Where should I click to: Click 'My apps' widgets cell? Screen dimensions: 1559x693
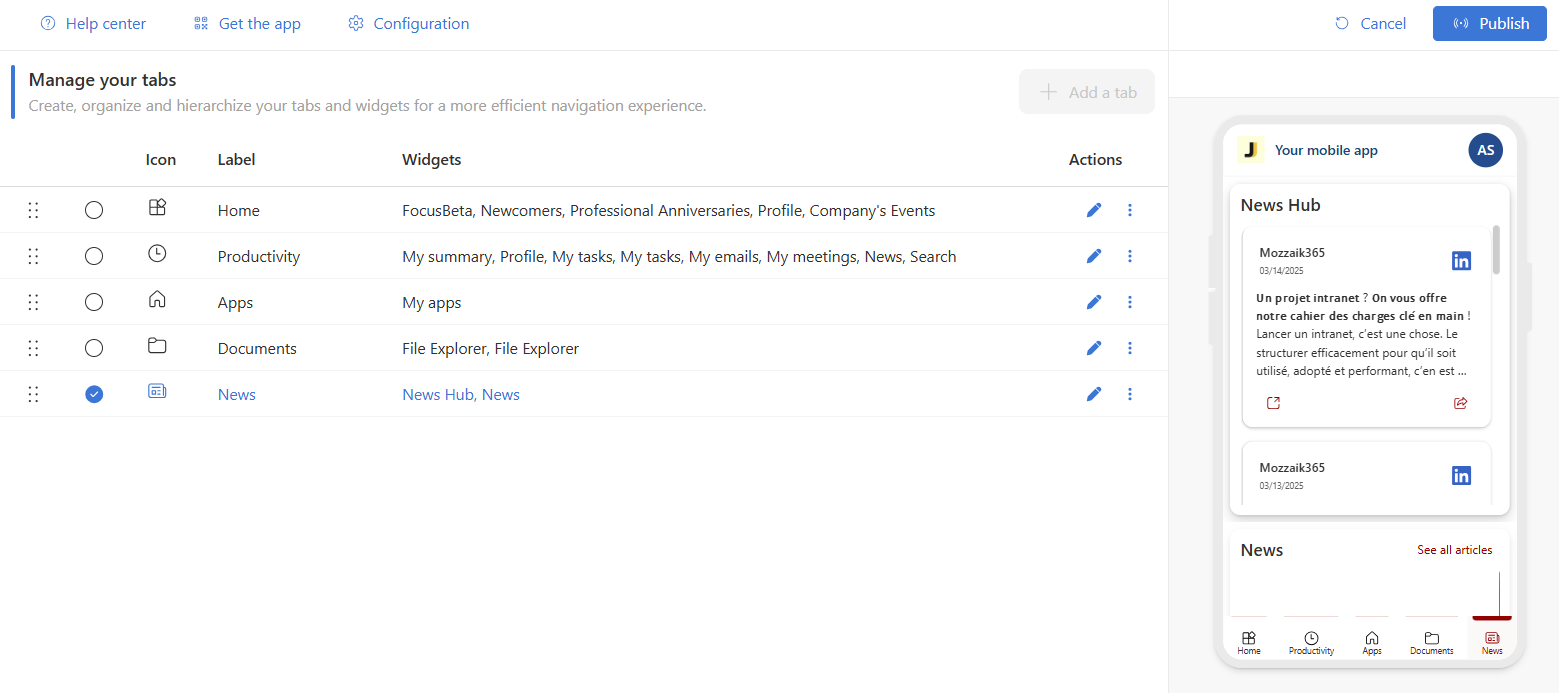[432, 302]
